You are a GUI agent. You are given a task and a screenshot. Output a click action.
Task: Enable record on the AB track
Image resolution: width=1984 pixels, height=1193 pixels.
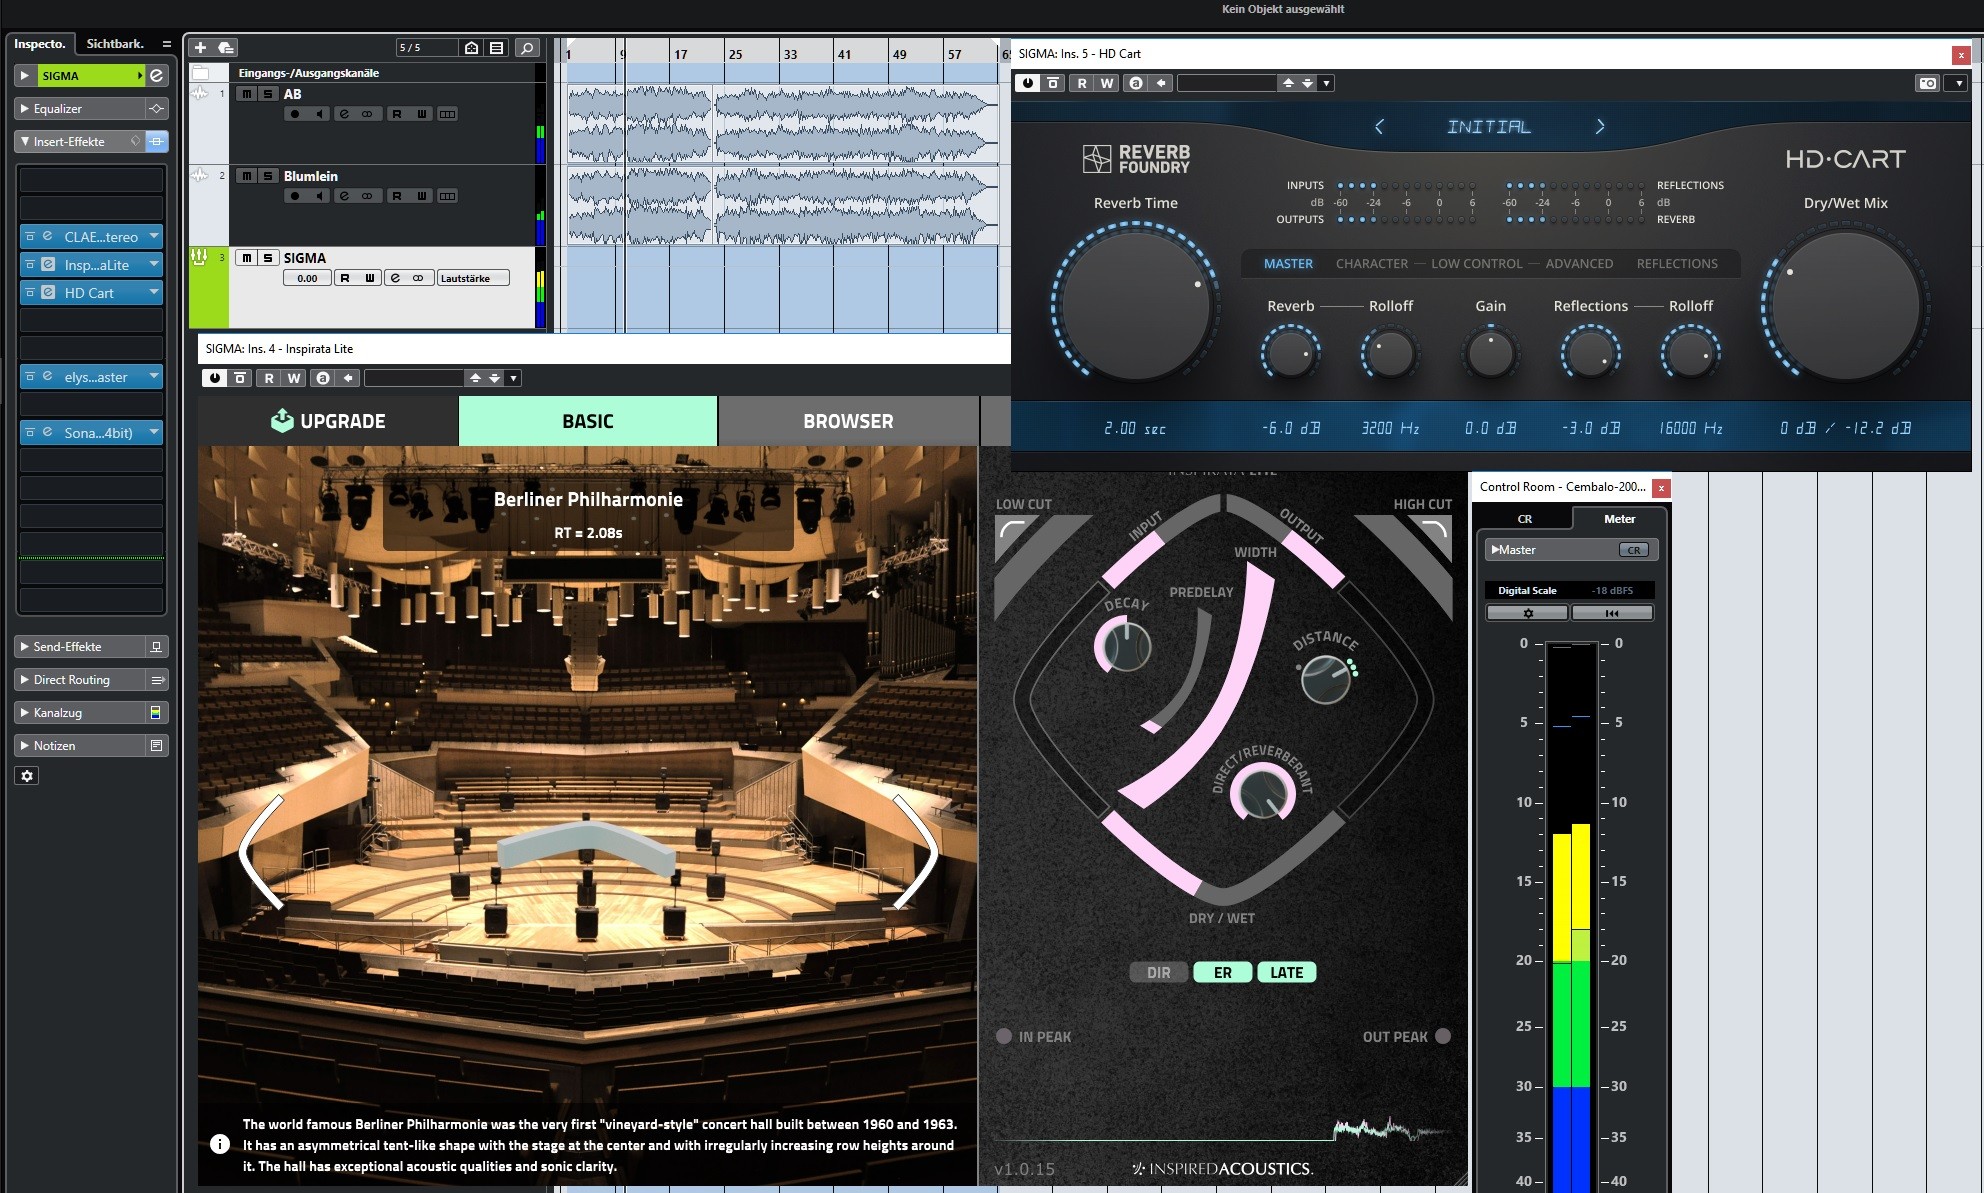tap(294, 114)
